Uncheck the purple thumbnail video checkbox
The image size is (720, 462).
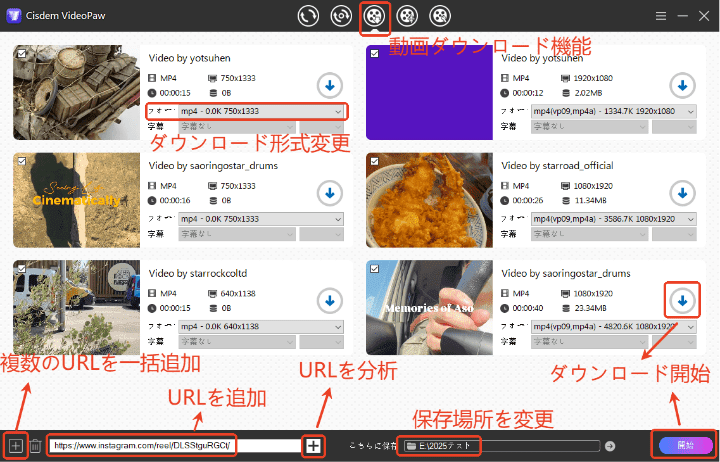[375, 54]
